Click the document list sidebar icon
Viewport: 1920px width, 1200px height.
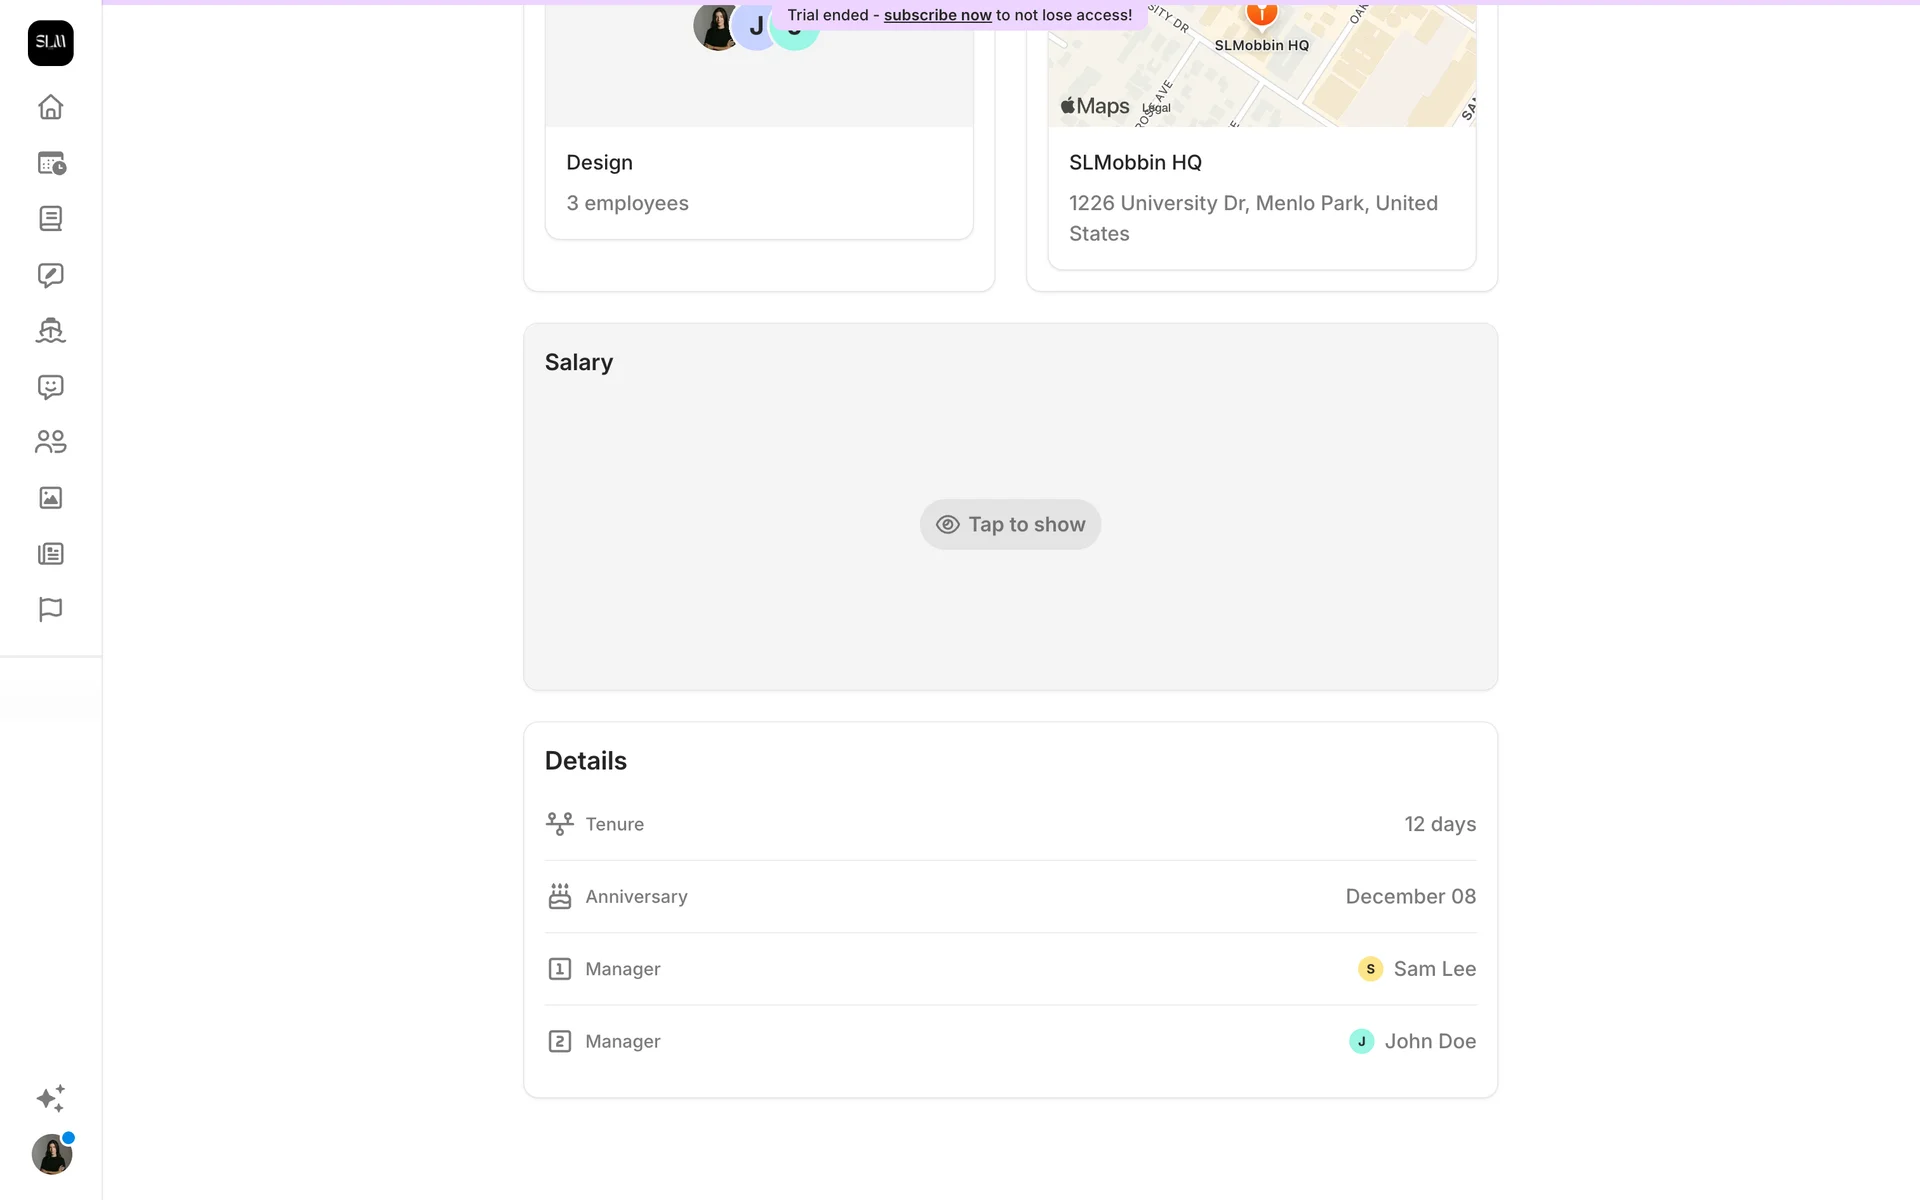pyautogui.click(x=51, y=219)
